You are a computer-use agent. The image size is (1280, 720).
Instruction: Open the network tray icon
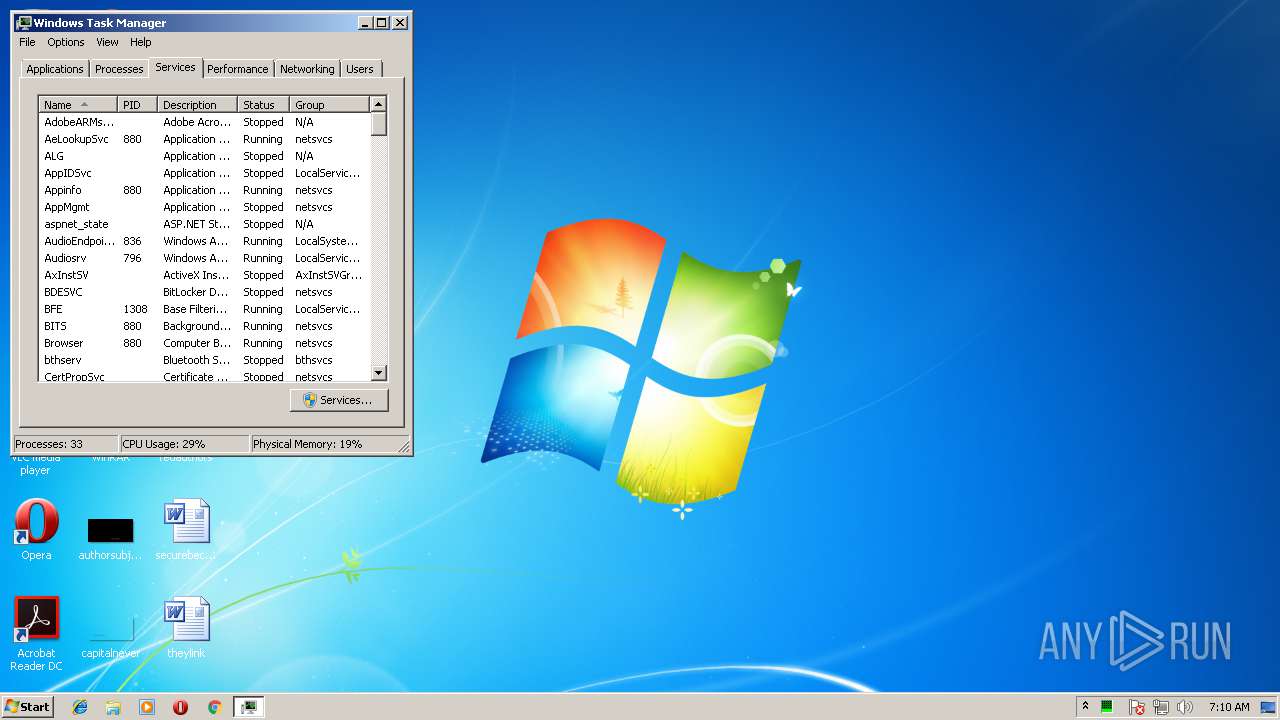(x=1161, y=707)
